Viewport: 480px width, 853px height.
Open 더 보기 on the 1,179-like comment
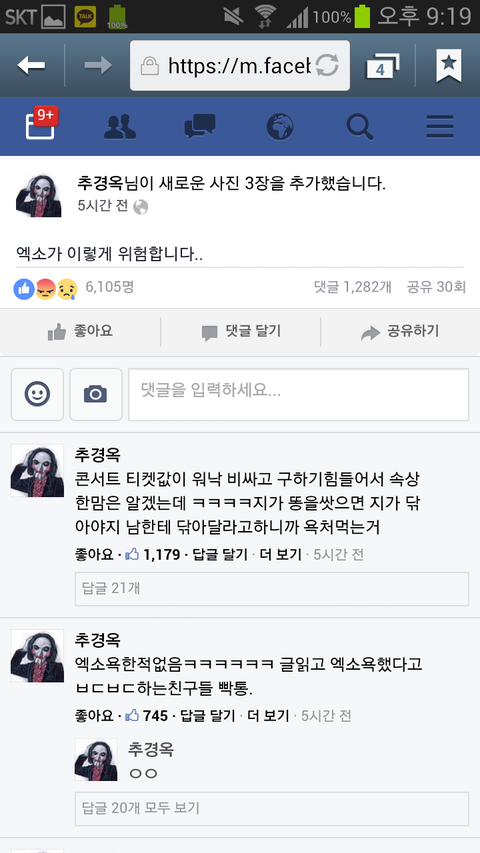coord(280,554)
